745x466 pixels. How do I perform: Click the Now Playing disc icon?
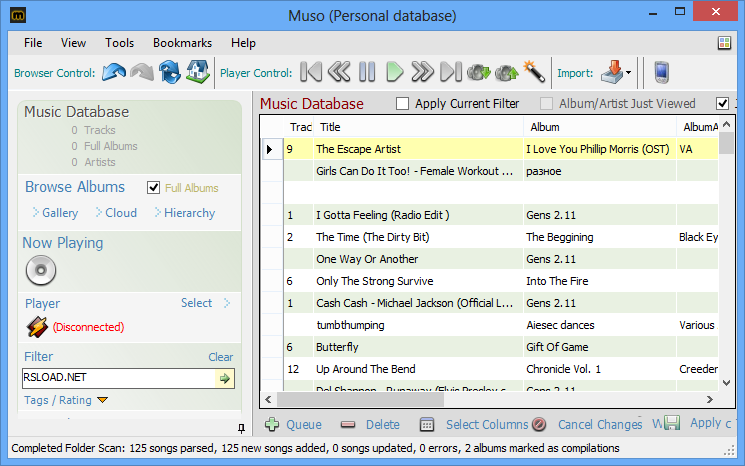[41, 270]
